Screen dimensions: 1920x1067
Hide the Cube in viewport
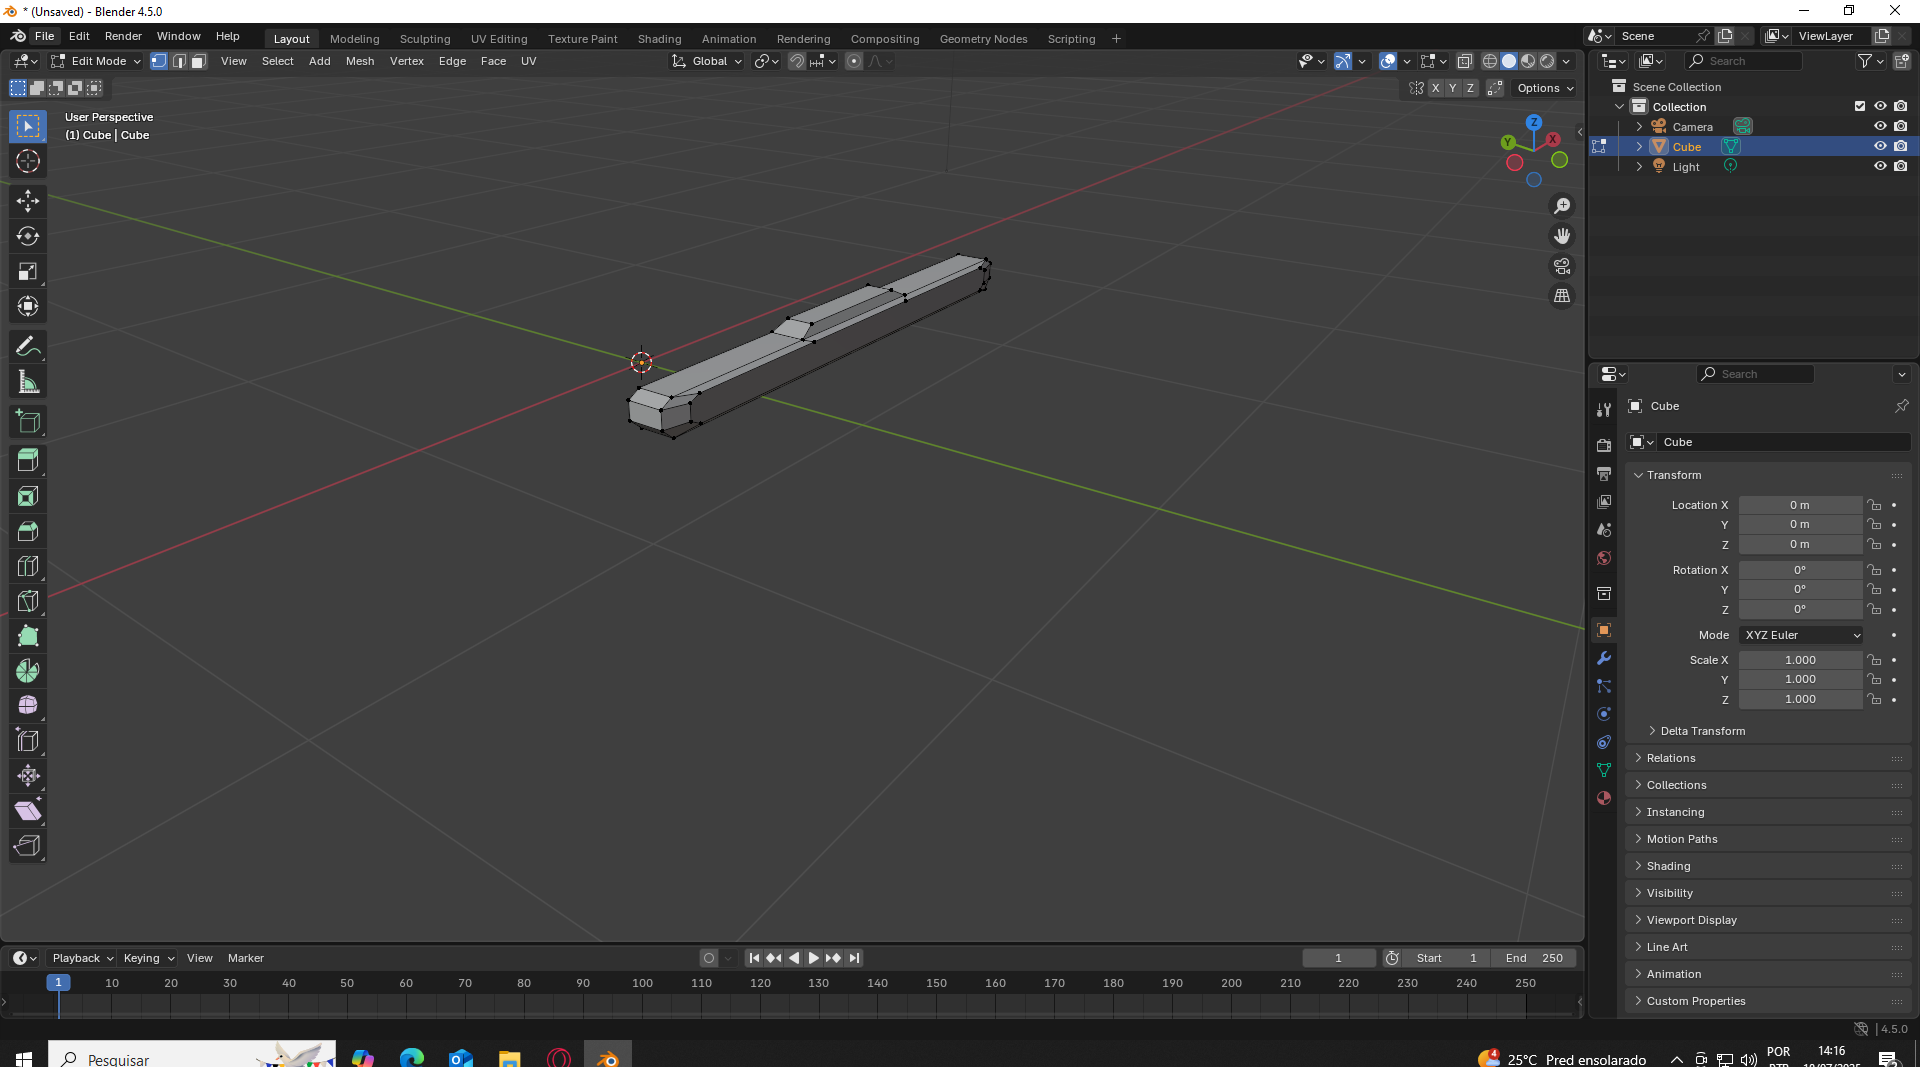pyautogui.click(x=1880, y=146)
